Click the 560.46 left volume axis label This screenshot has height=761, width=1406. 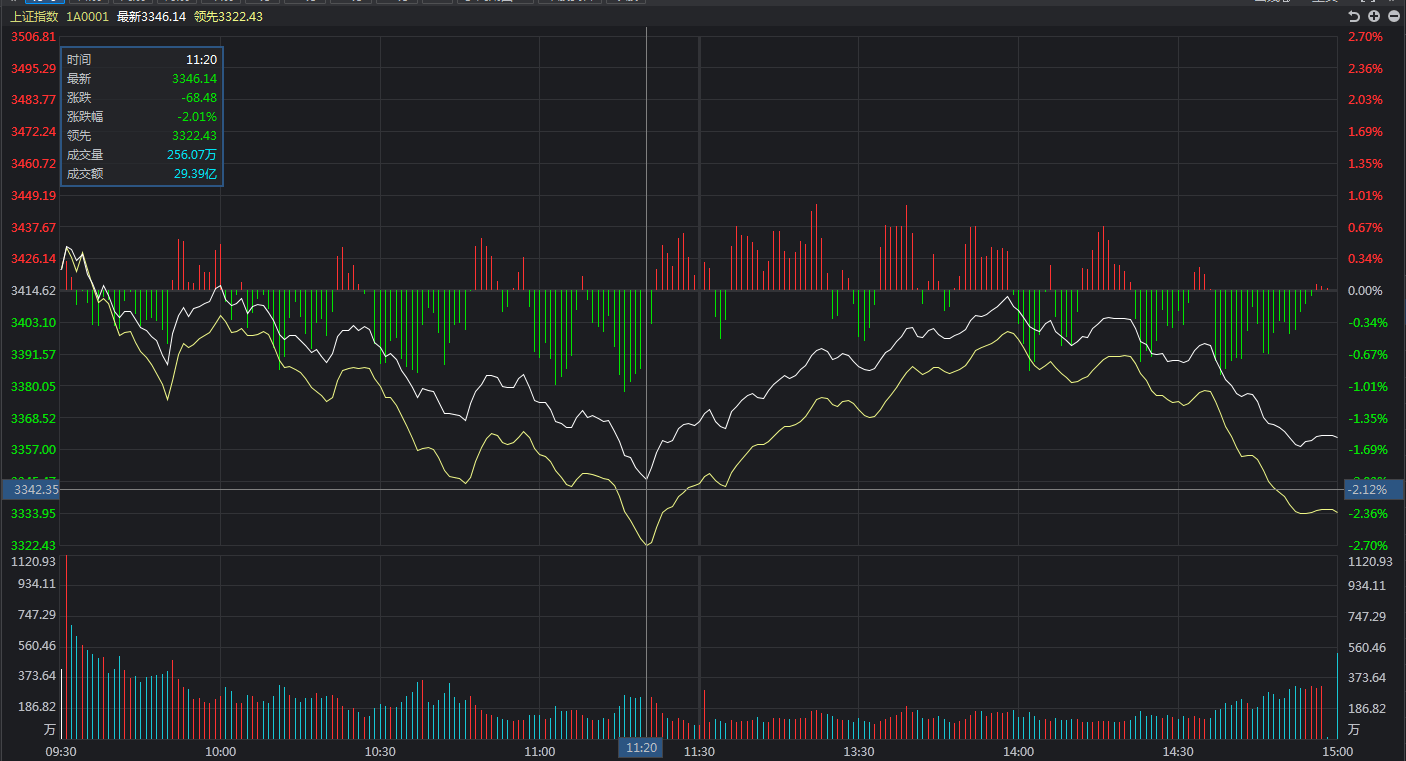click(37, 647)
